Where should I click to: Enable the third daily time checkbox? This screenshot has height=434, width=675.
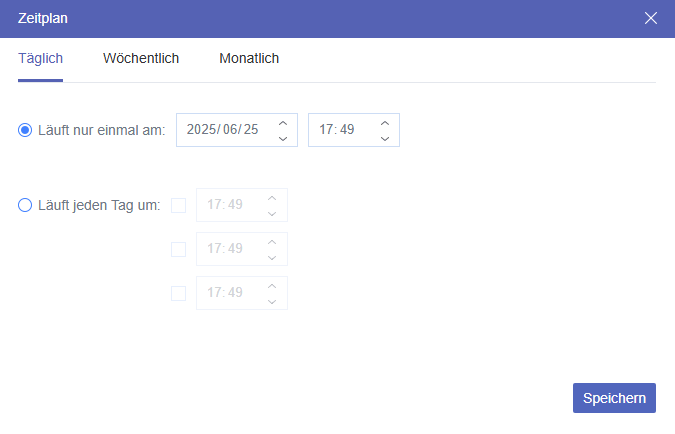(179, 293)
